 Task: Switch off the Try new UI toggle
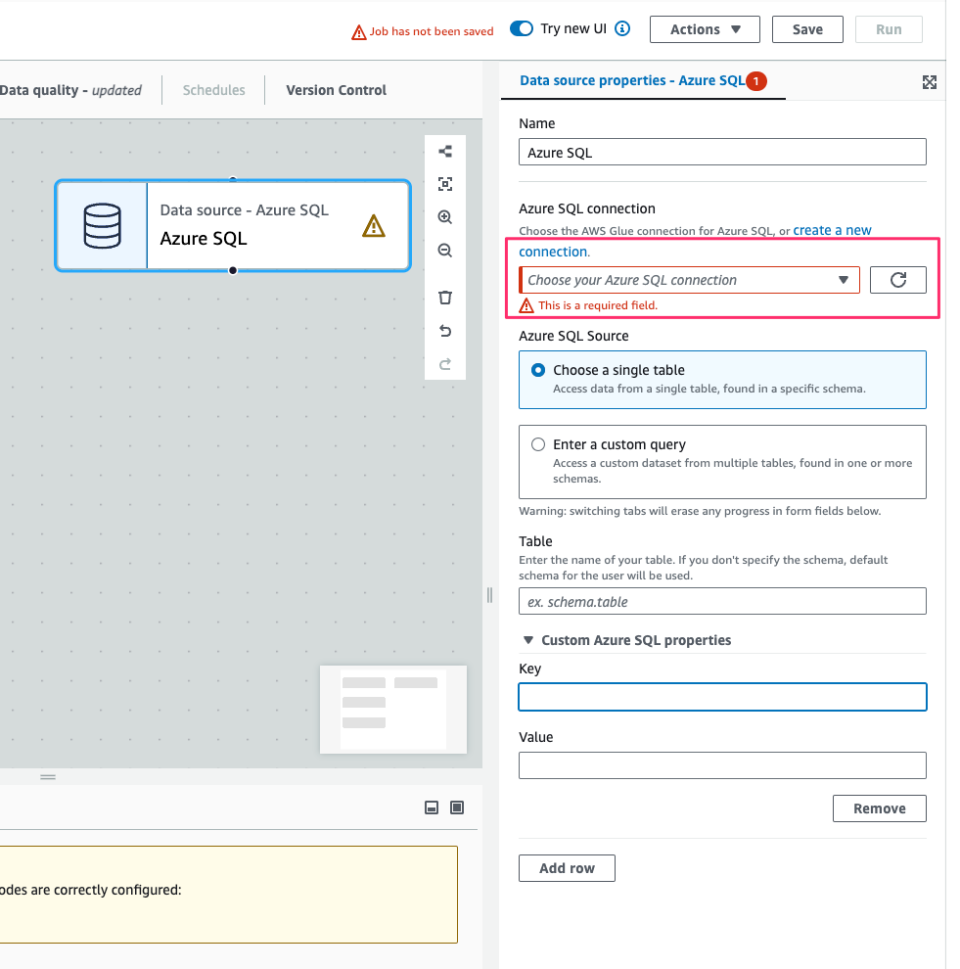point(521,29)
